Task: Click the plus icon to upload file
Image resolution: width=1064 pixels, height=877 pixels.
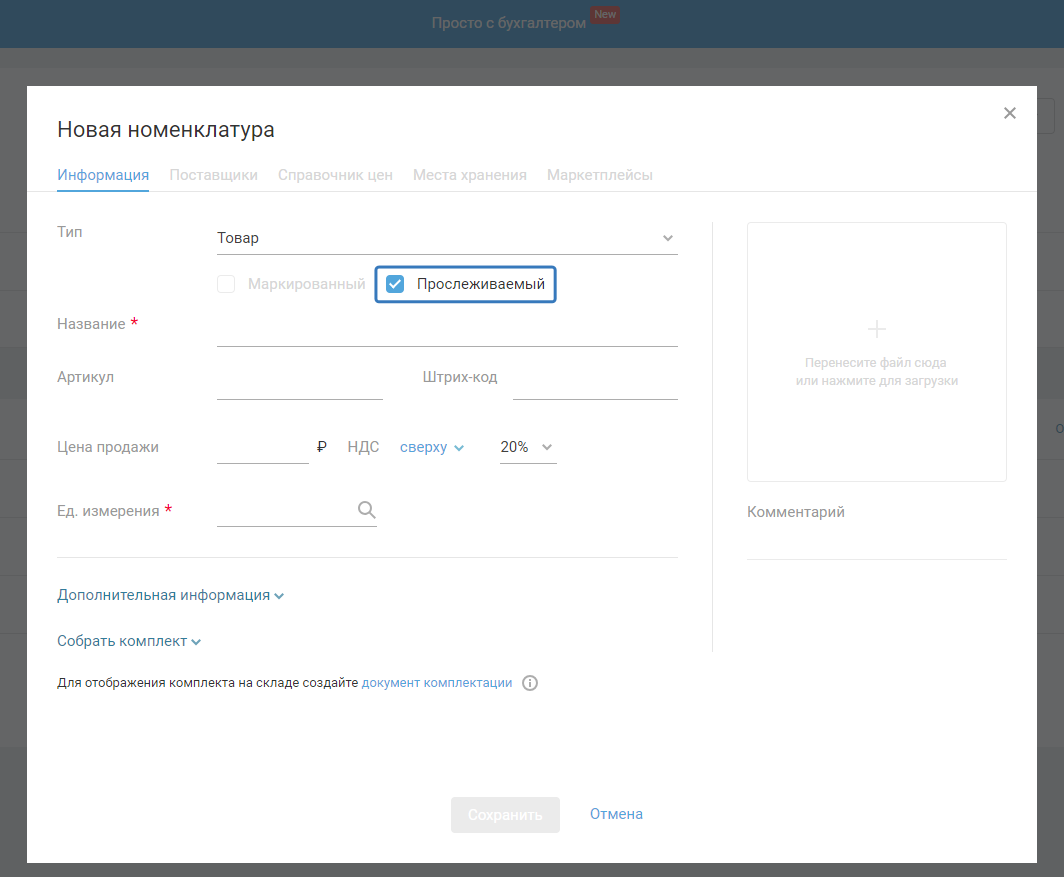Action: pyautogui.click(x=876, y=329)
